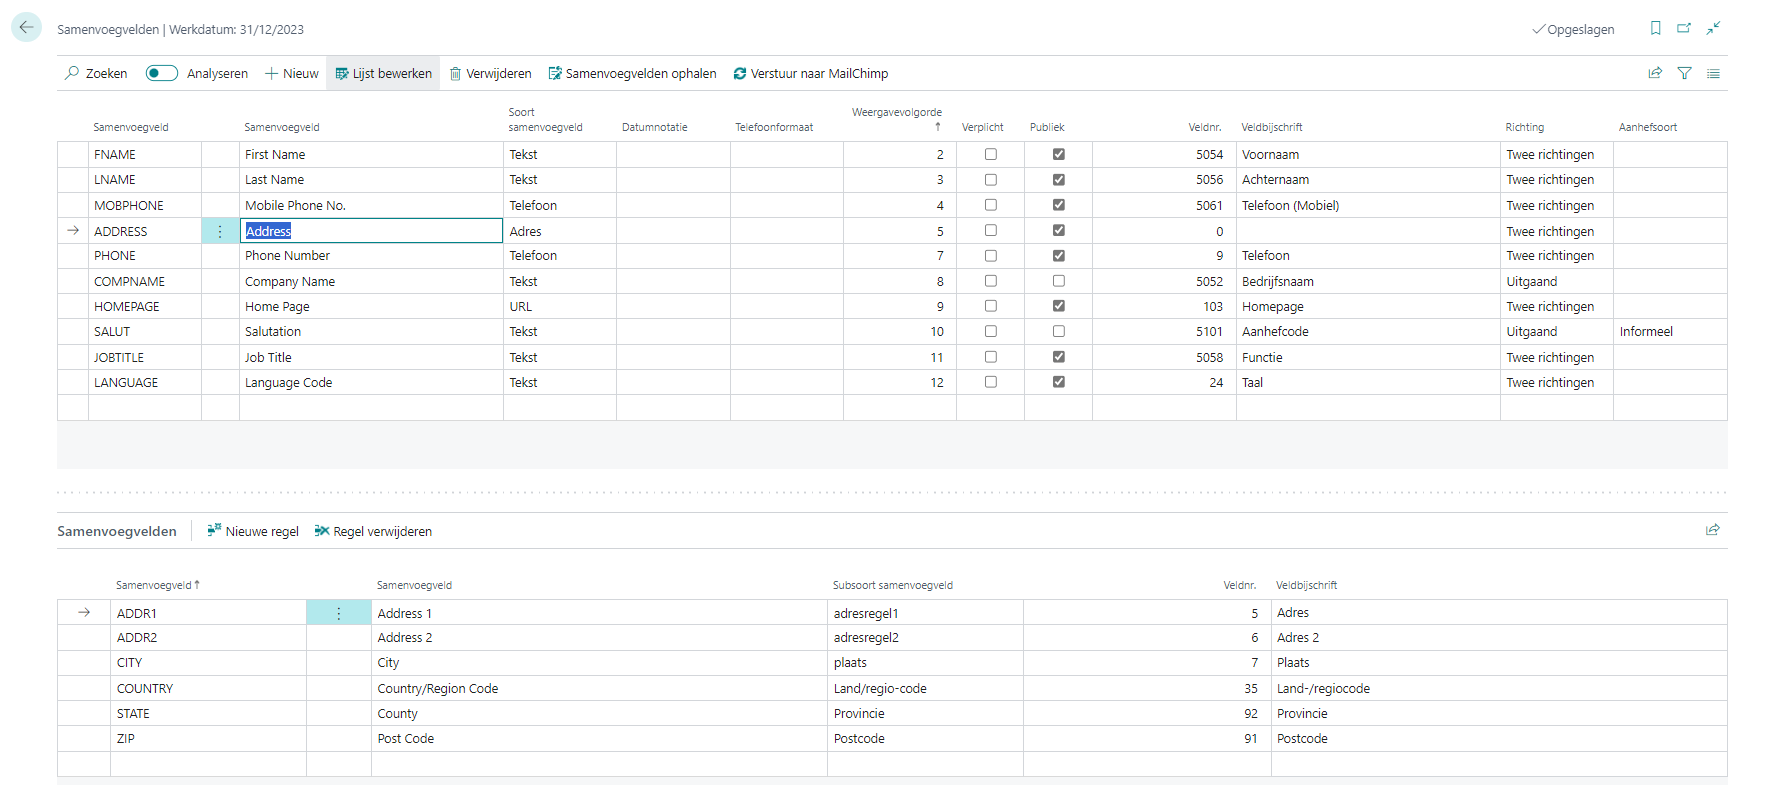Open row options menu for ADDR1
The image size is (1781, 785).
click(x=338, y=613)
